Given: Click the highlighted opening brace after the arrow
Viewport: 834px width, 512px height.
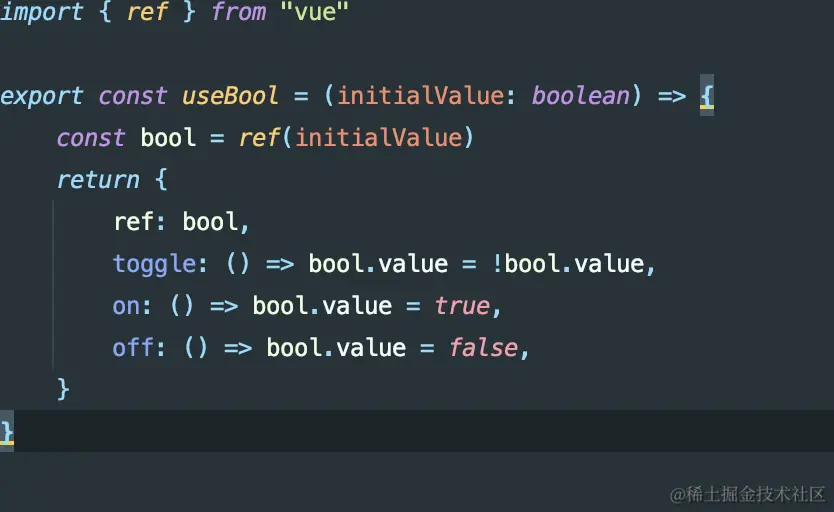Looking at the screenshot, I should pos(707,96).
